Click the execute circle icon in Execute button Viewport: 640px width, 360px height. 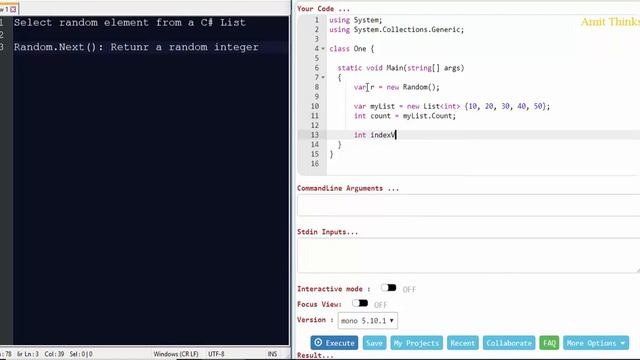click(x=318, y=342)
